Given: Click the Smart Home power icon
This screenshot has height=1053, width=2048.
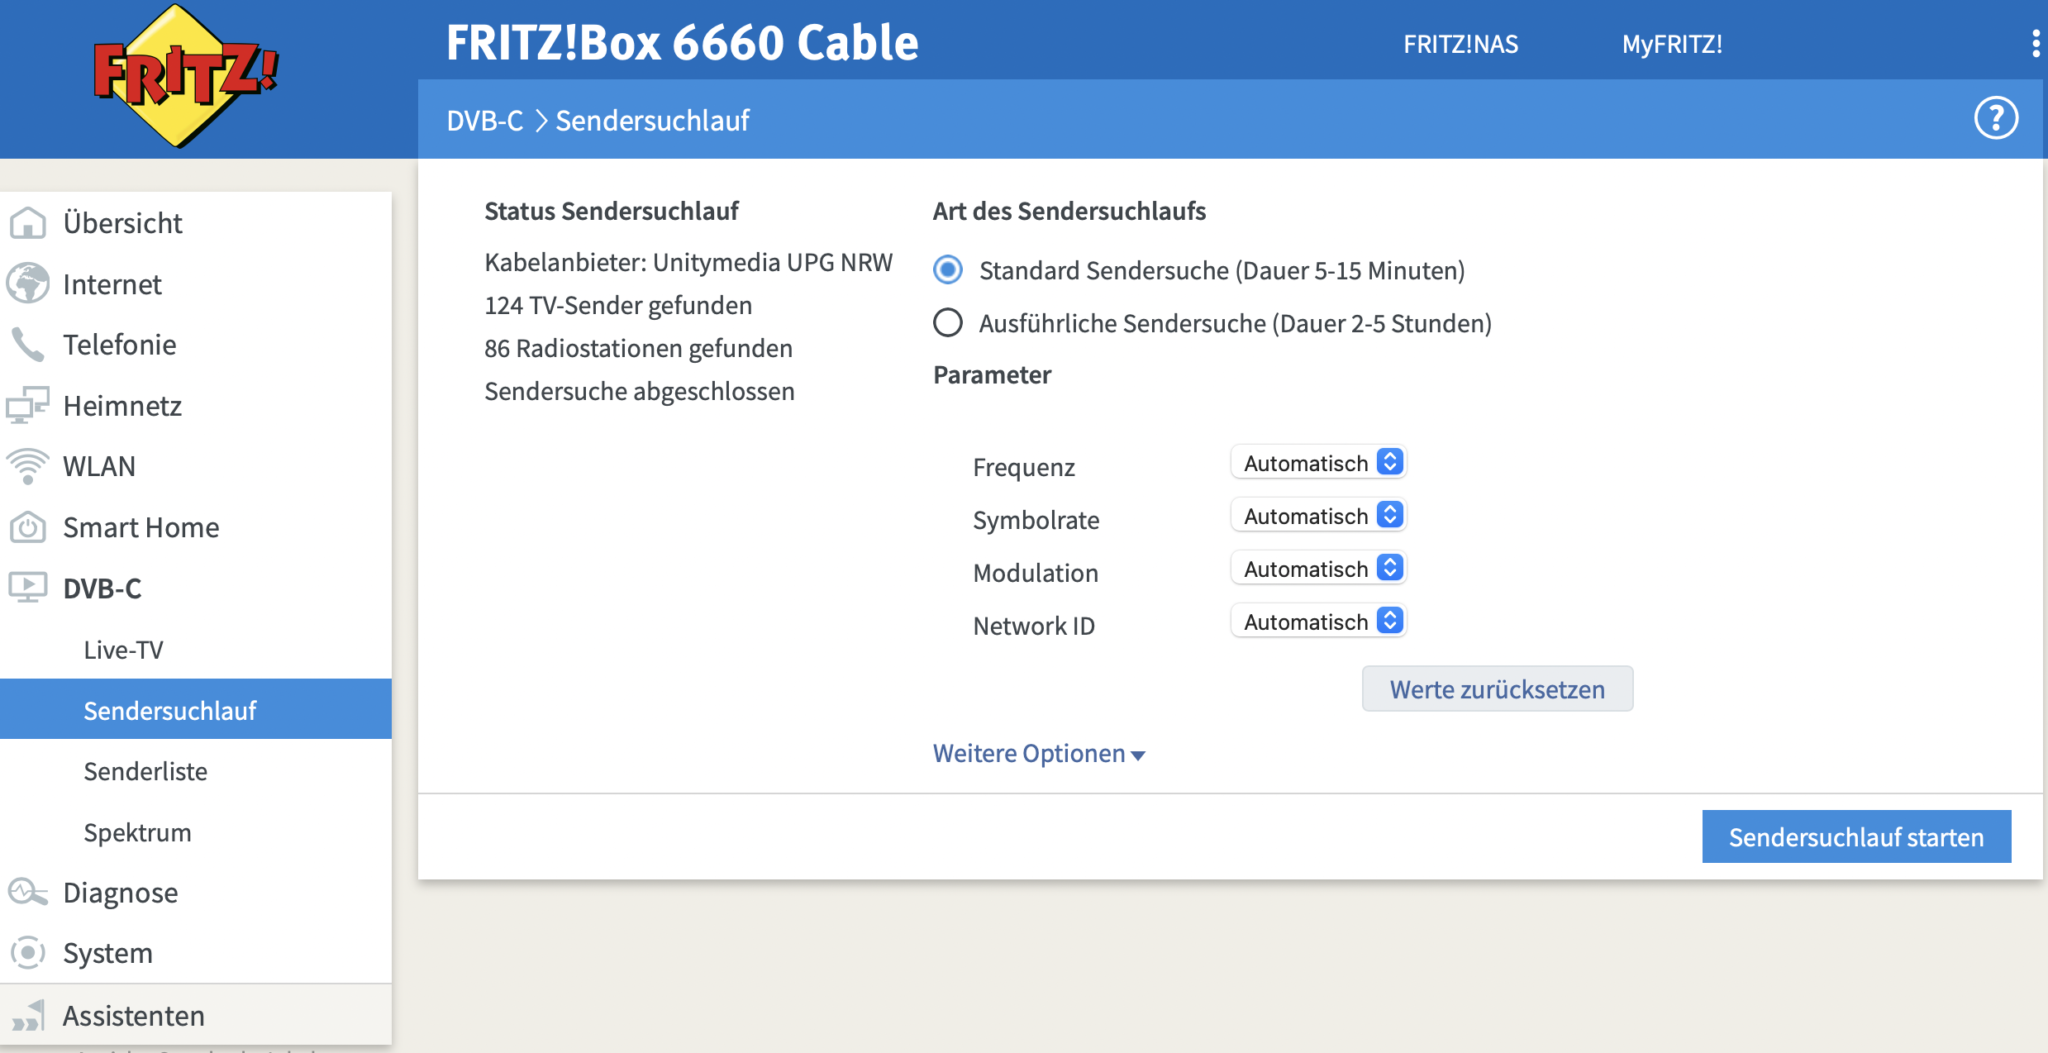Looking at the screenshot, I should click(x=28, y=527).
